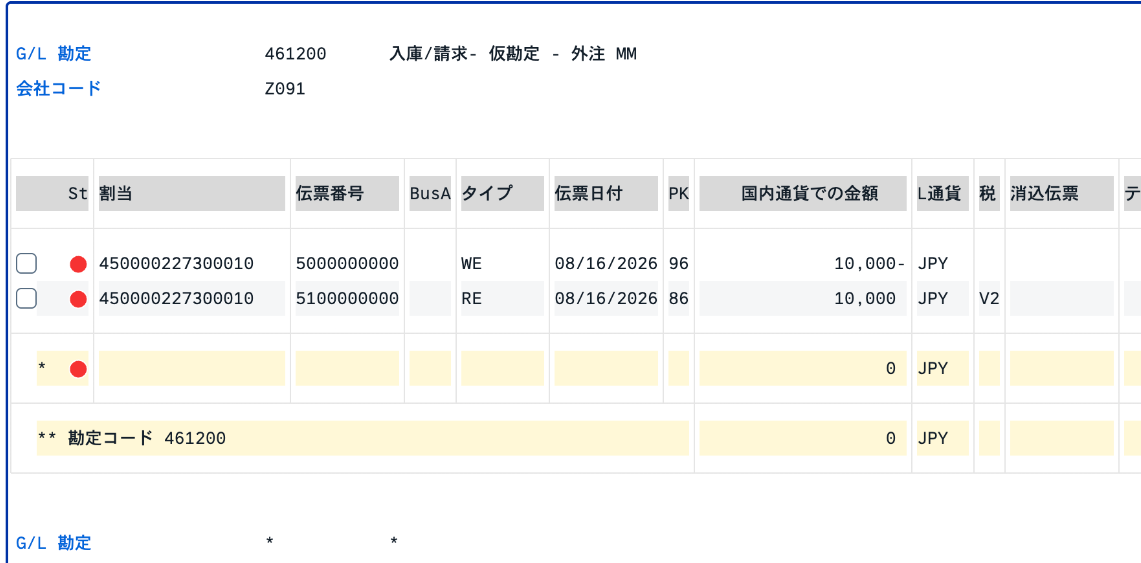Viewport: 1141px width, 563px height.
Task: Click posting key 96 cell
Action: pyautogui.click(x=678, y=263)
